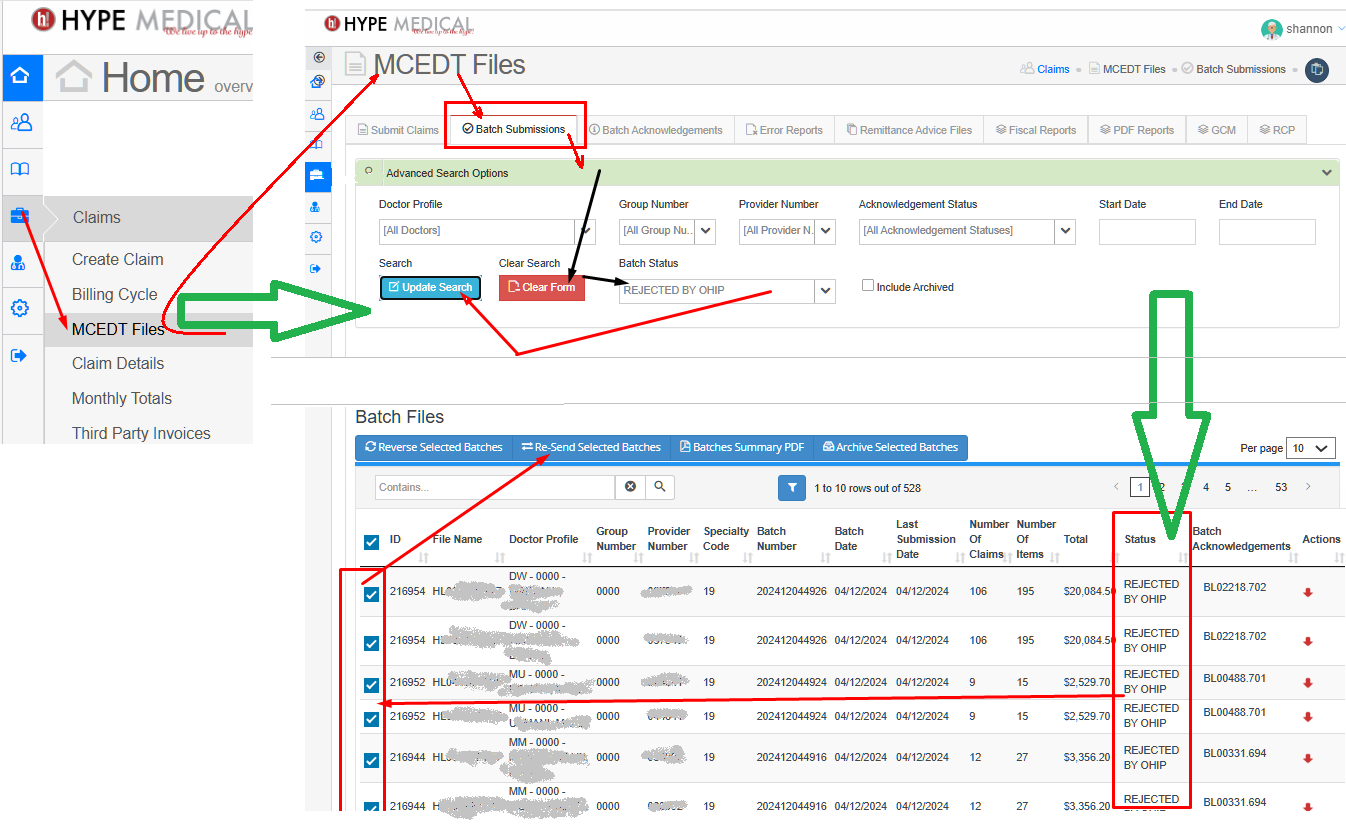Download the first BL00488.701 row via its red arrow
The height and width of the screenshot is (830, 1346).
tap(1308, 683)
